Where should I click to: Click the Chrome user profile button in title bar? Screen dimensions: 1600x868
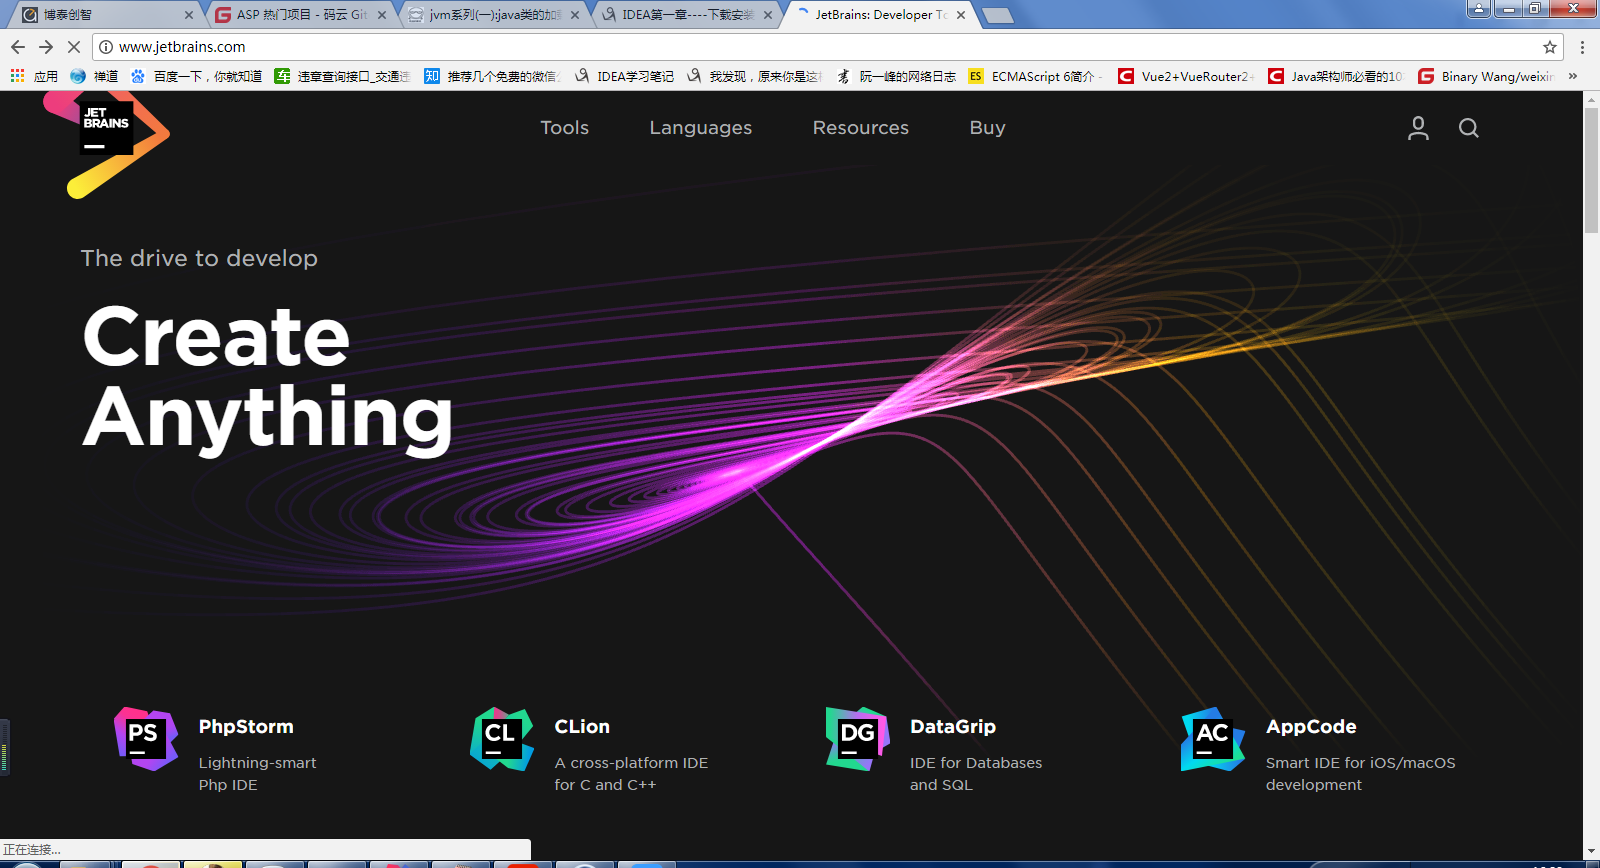coord(1479,9)
